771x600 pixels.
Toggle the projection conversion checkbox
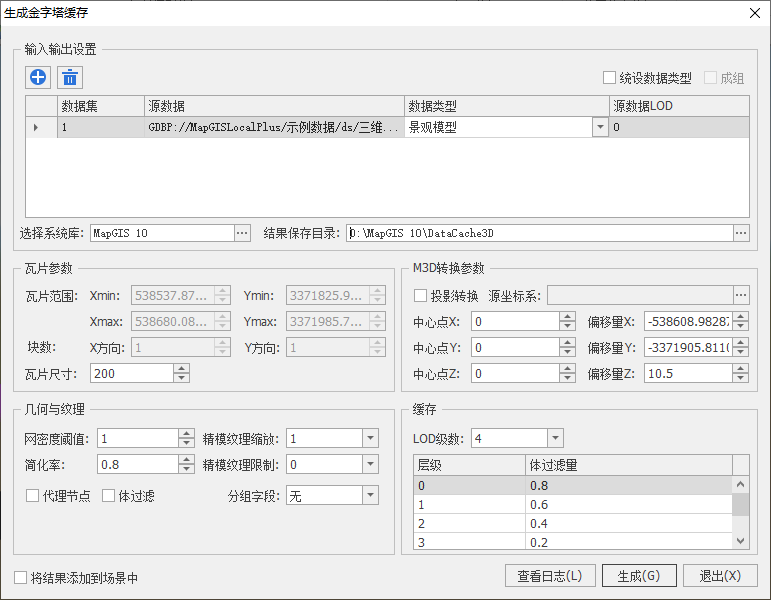[x=421, y=295]
